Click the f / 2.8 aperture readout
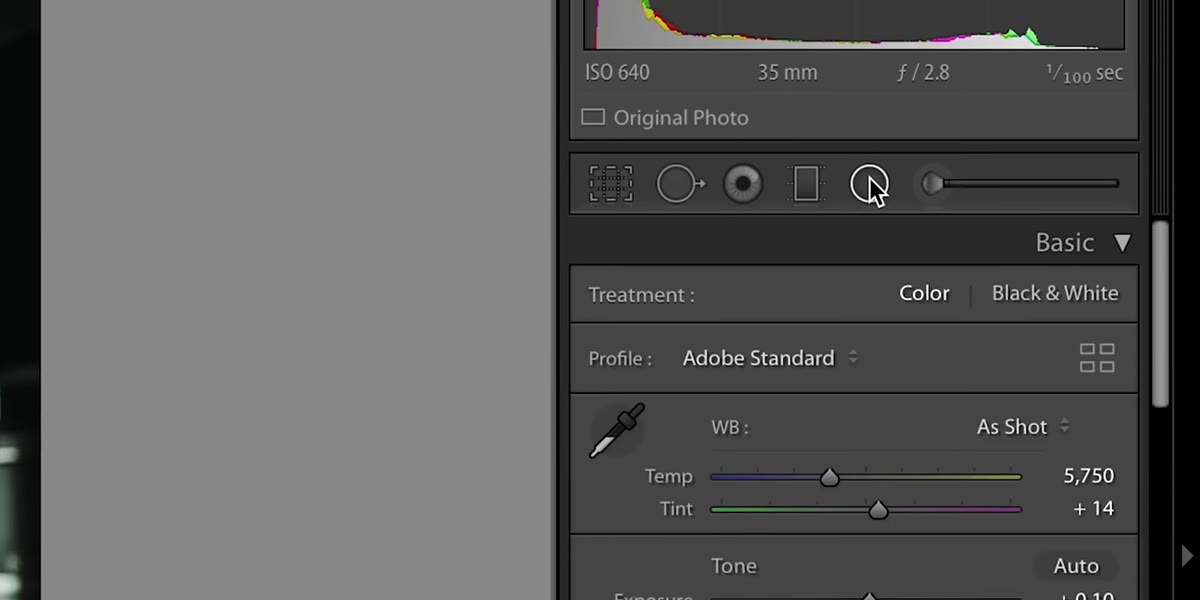This screenshot has height=600, width=1200. tap(923, 73)
